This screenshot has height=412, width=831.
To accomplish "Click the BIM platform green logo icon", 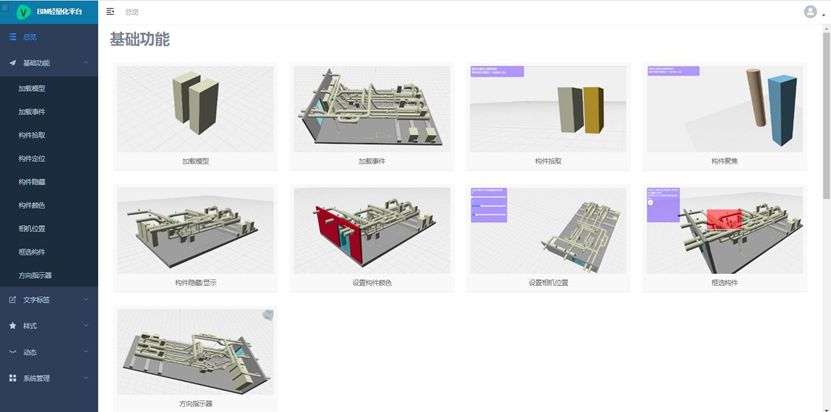I will tap(24, 12).
